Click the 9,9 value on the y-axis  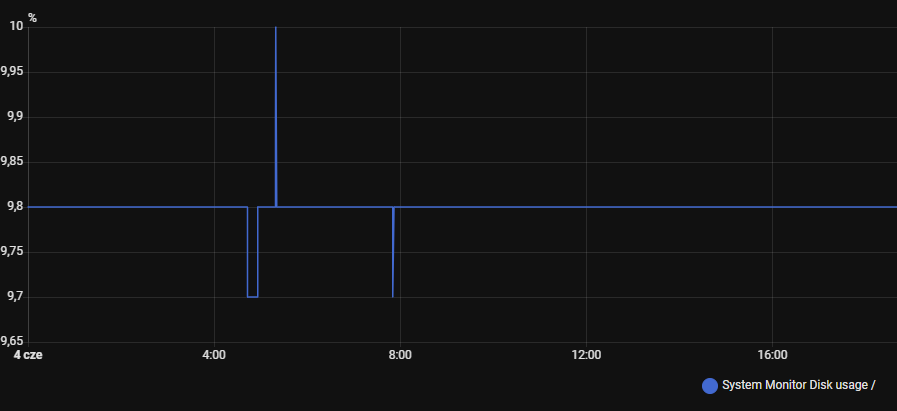click(15, 117)
